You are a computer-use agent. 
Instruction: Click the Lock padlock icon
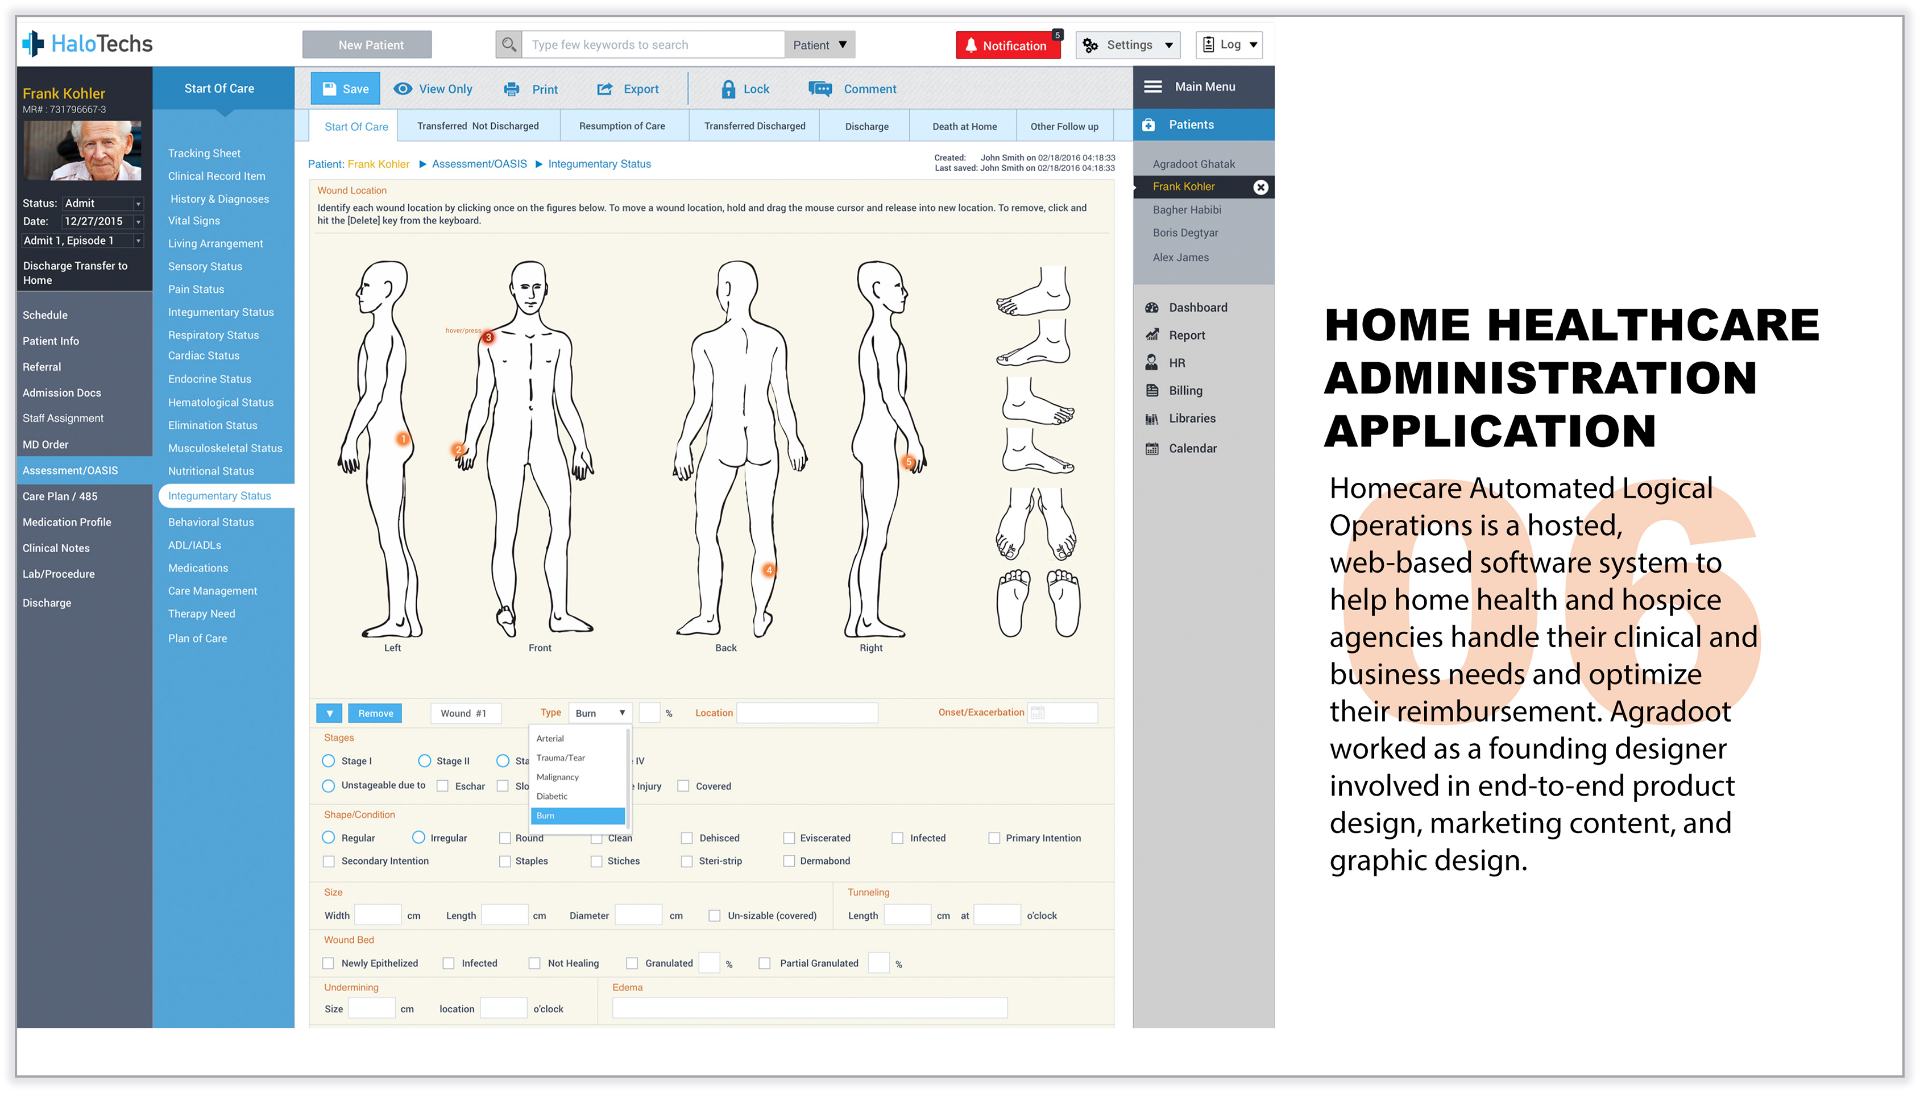click(728, 89)
